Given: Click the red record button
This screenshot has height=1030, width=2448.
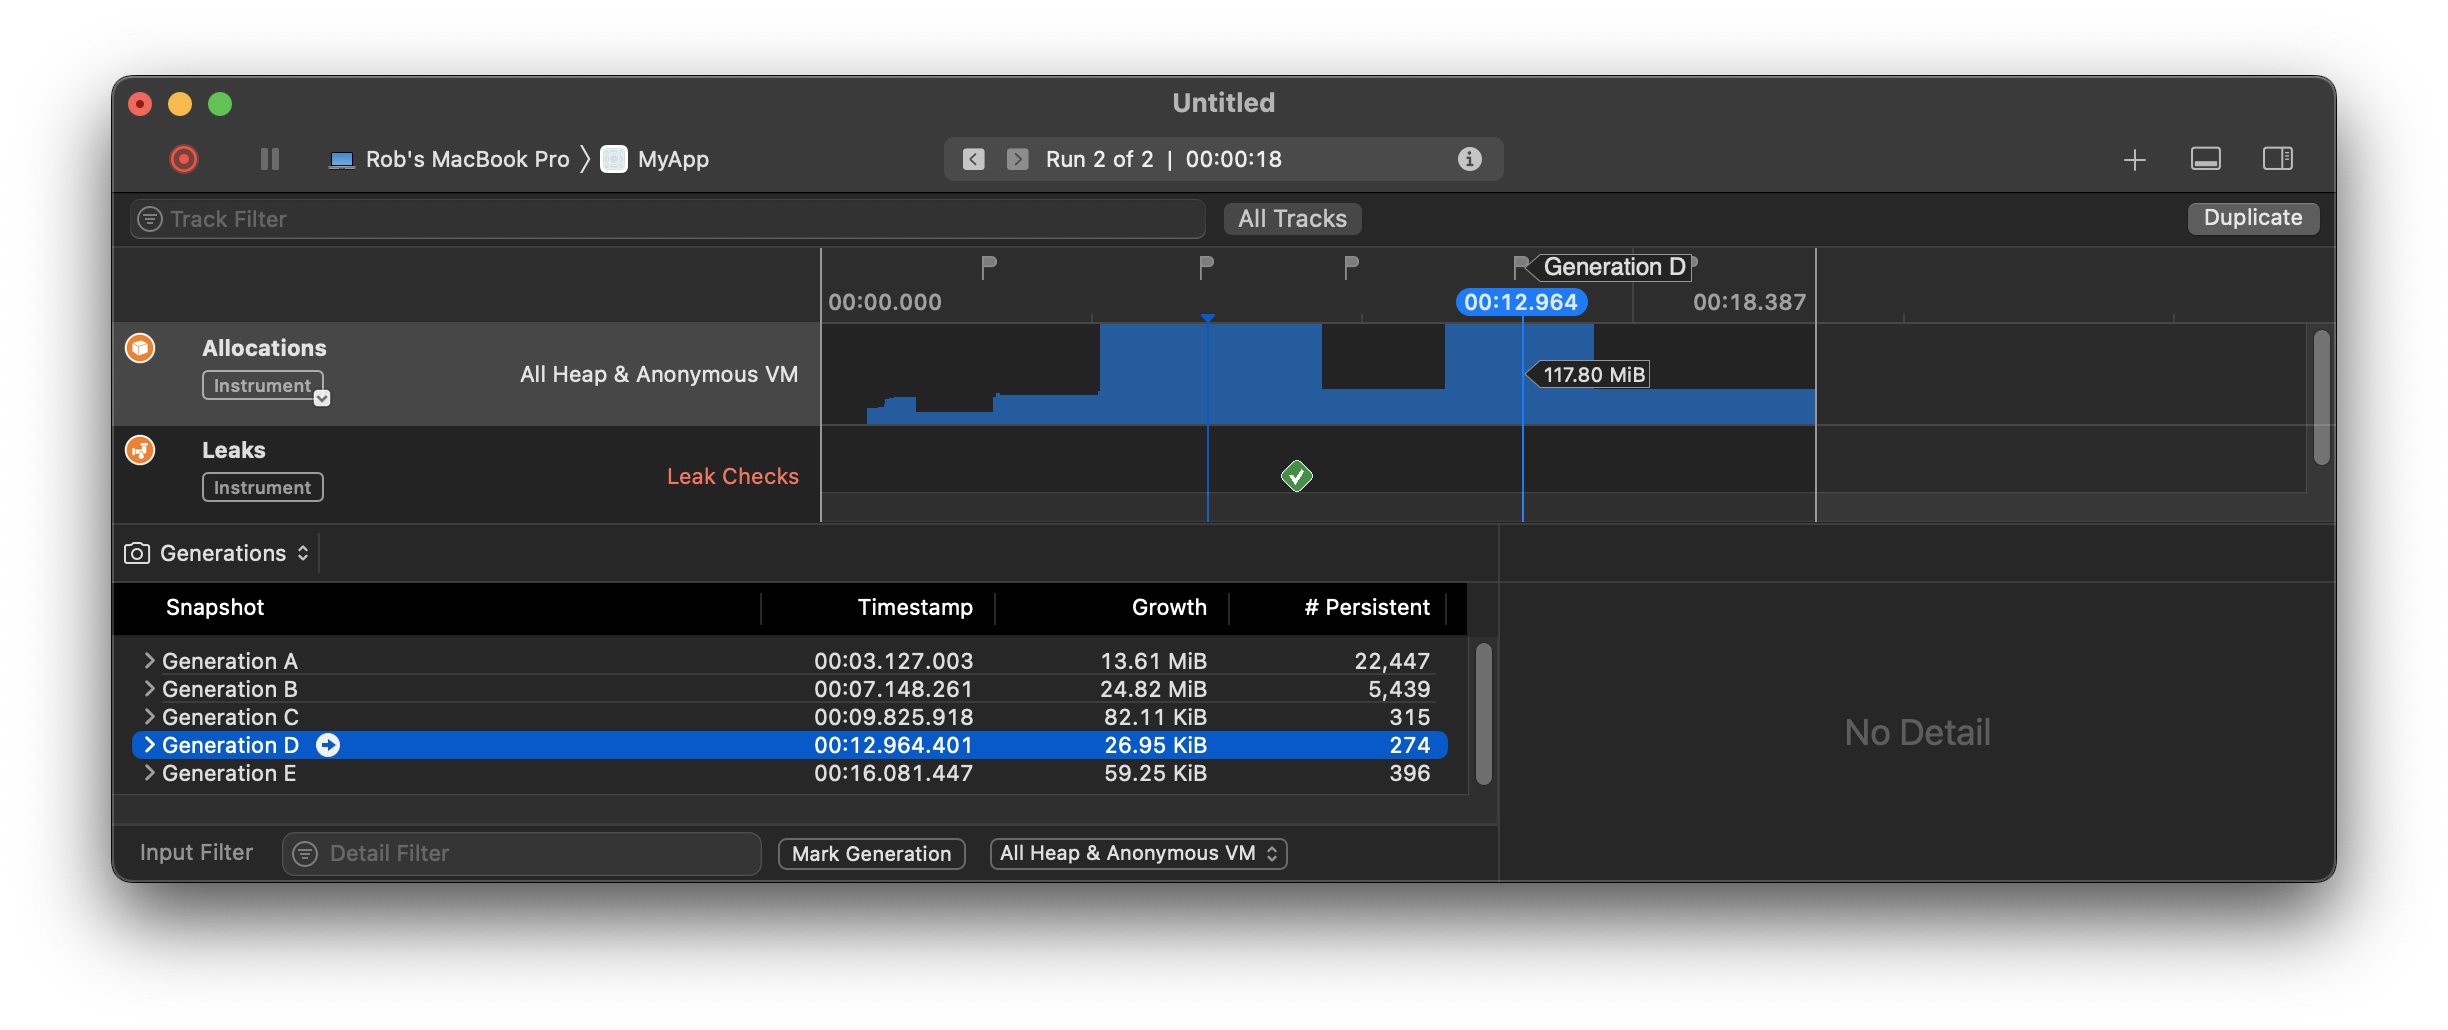Looking at the screenshot, I should click(184, 159).
